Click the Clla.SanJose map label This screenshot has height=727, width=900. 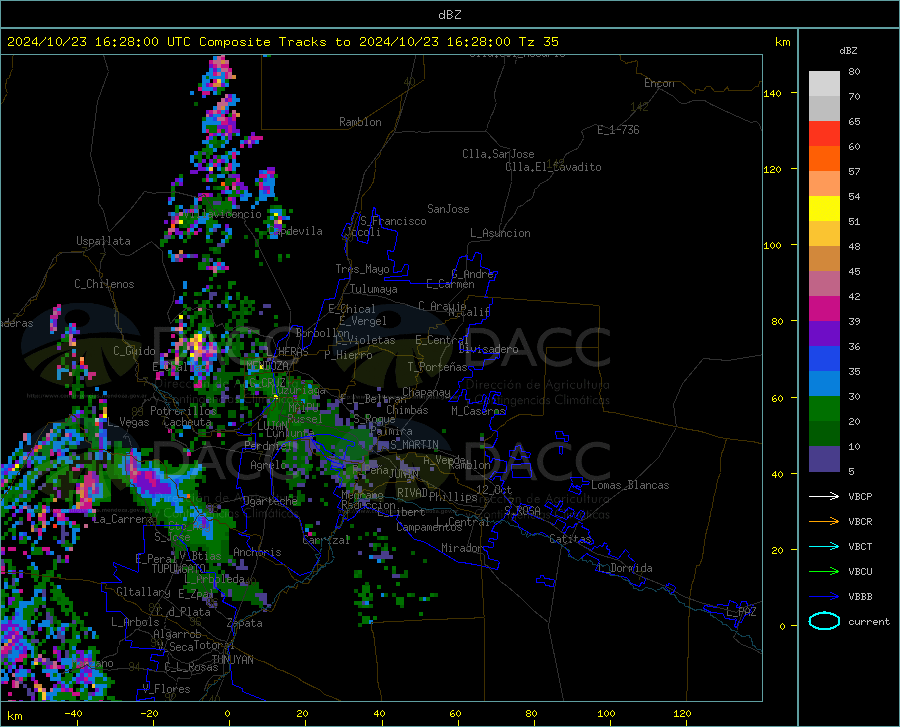coord(498,154)
